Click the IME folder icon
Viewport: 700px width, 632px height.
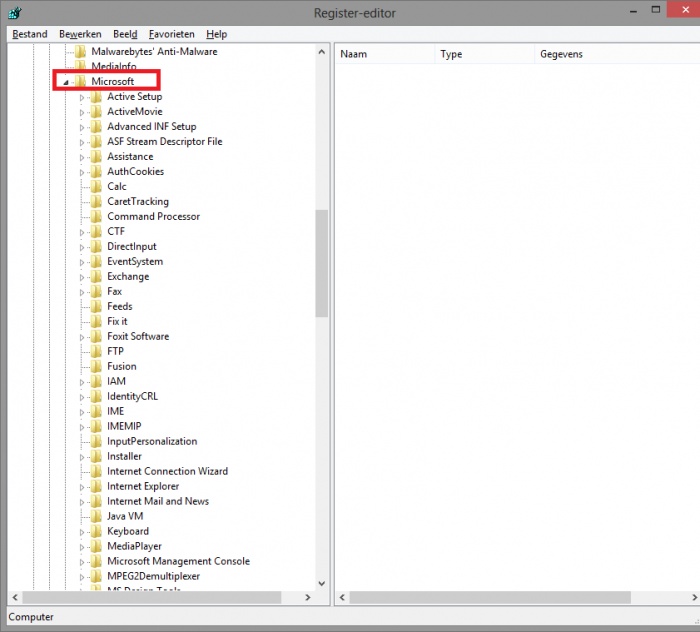tap(96, 411)
